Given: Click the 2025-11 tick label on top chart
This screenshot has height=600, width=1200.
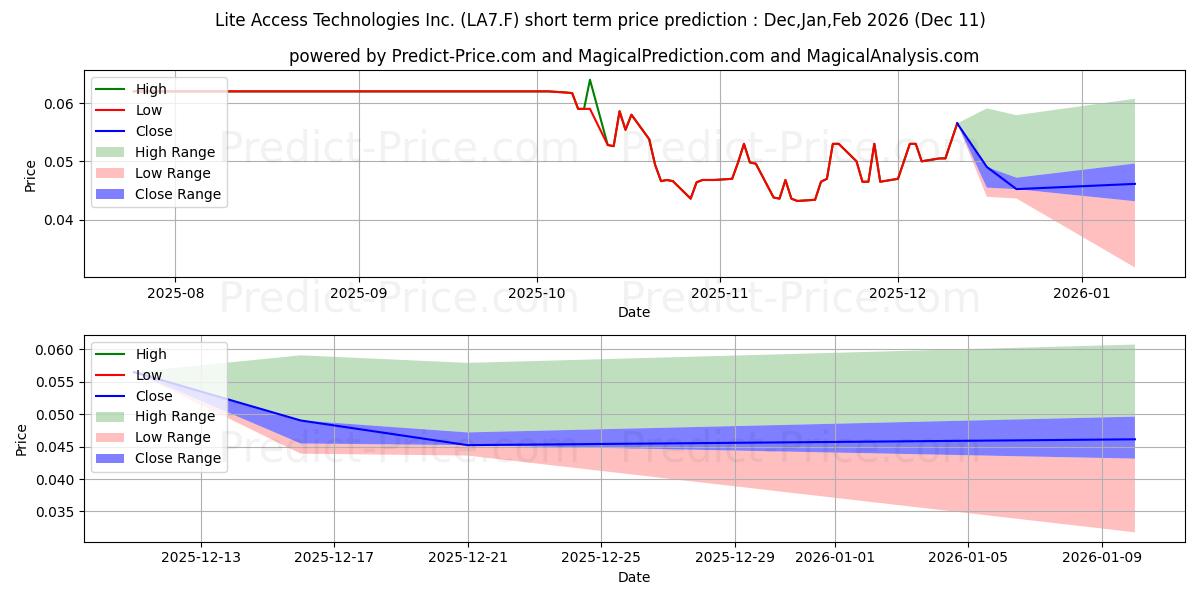Looking at the screenshot, I should click(720, 294).
